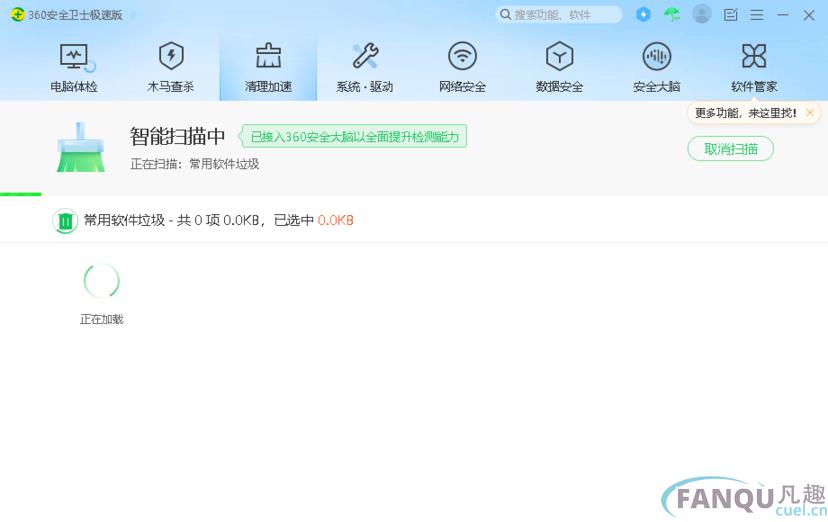Screen dimensions: 828x522
Task: Select the 清理加速 cleanup tab
Action: tap(268, 66)
